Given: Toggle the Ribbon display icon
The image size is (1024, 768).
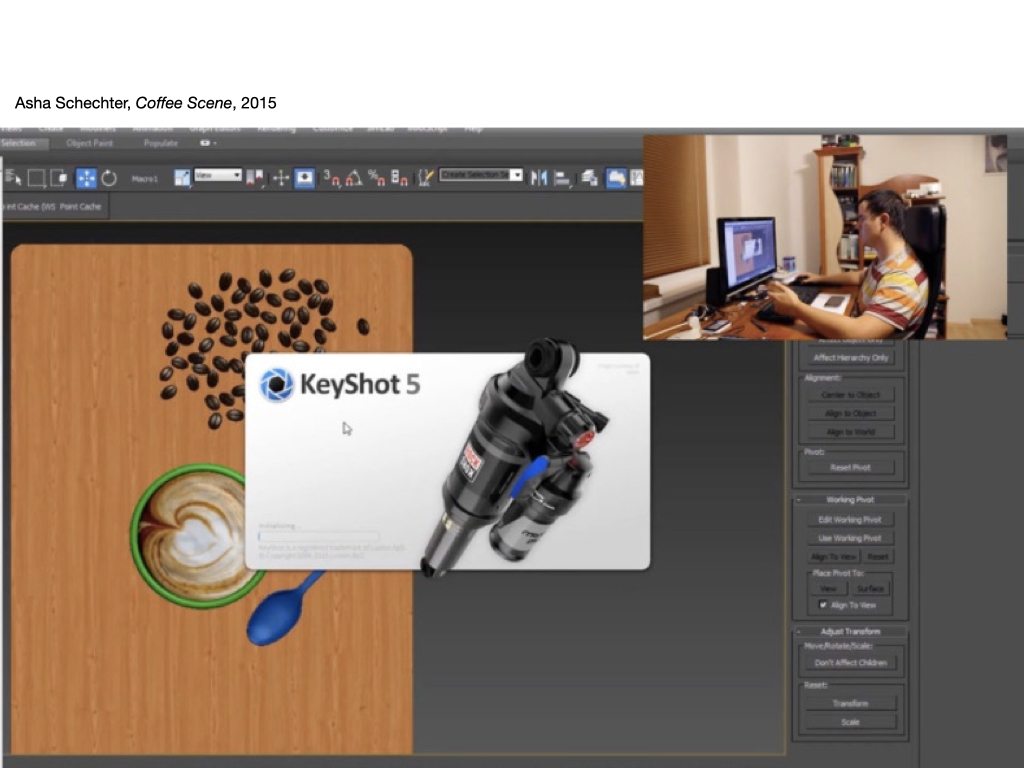Looking at the screenshot, I should pyautogui.click(x=616, y=178).
